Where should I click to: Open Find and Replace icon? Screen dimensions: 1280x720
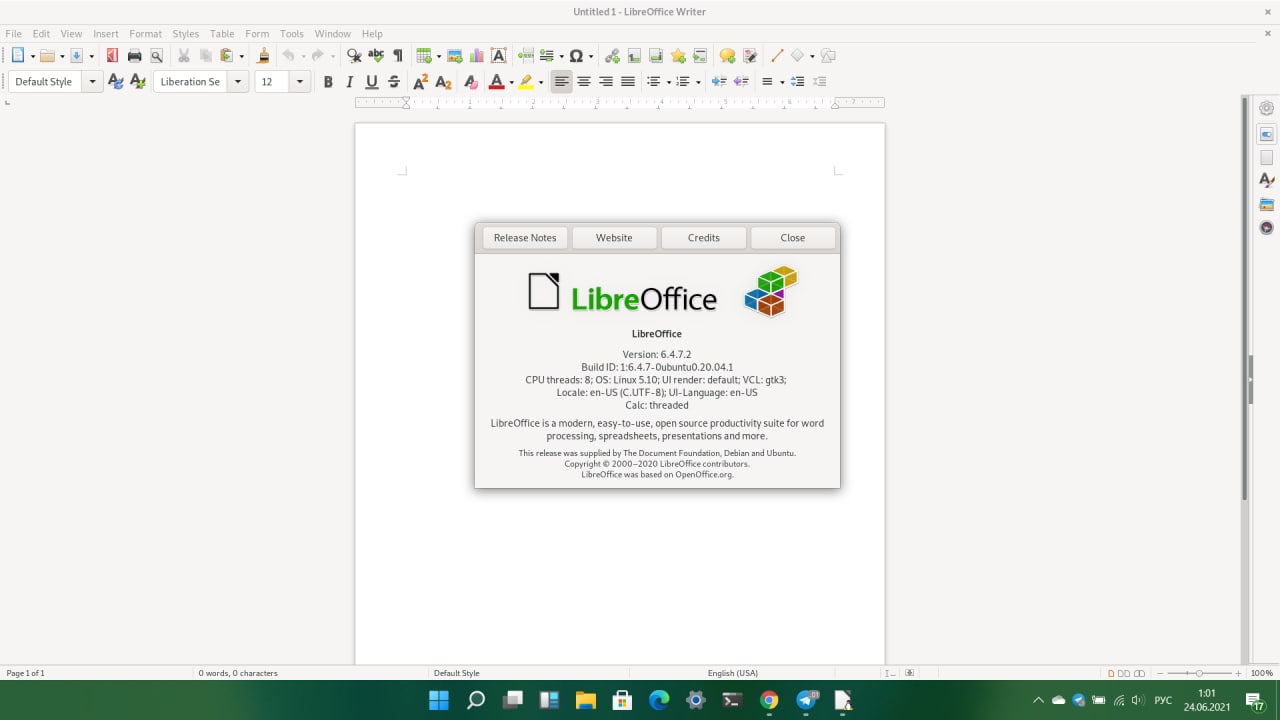tap(354, 56)
